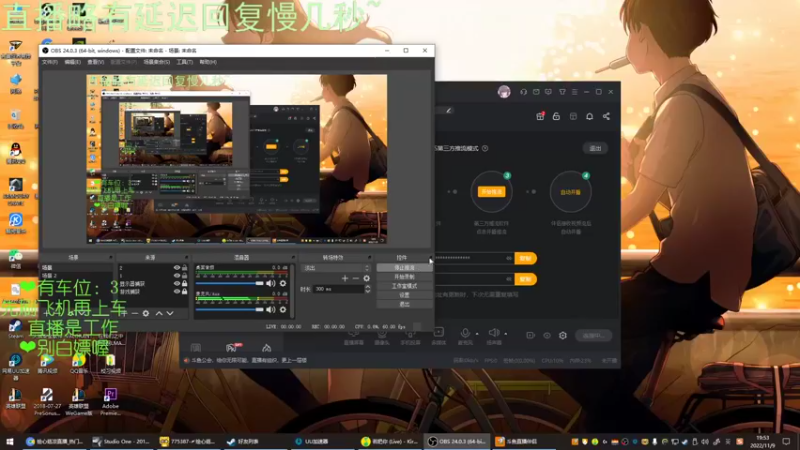Open OBS 设置 settings button

(405, 295)
